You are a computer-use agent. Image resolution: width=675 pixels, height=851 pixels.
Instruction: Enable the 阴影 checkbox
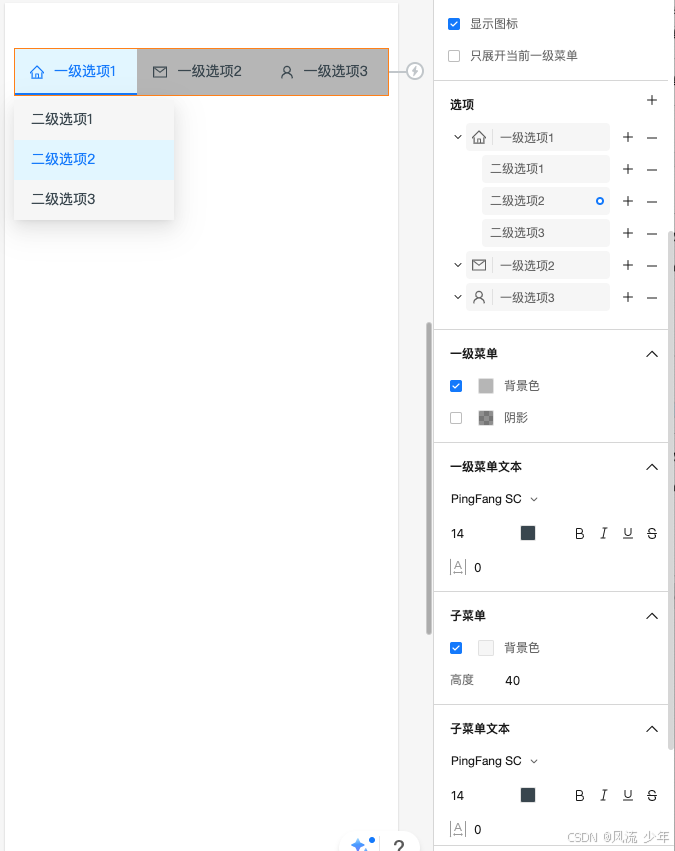click(456, 418)
